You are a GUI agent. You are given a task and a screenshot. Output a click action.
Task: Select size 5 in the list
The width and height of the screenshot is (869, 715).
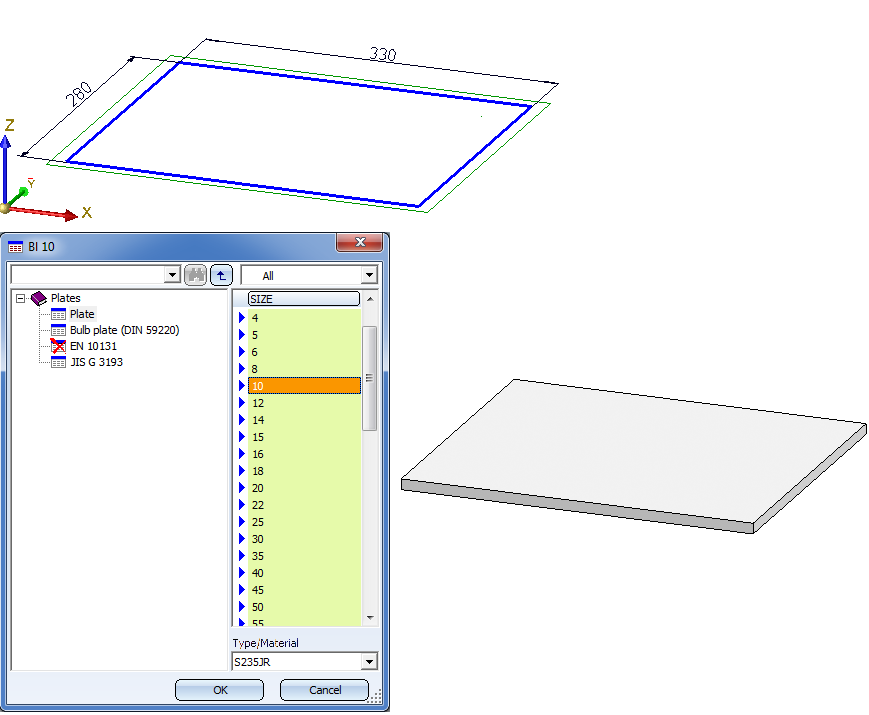(x=304, y=335)
